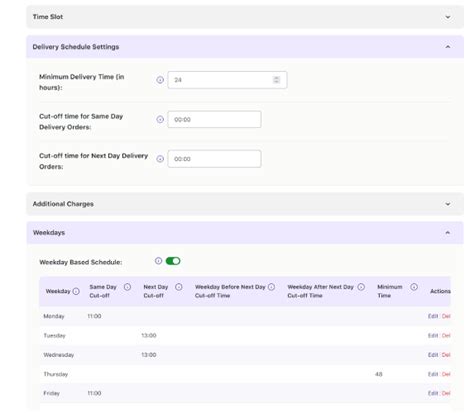The width and height of the screenshot is (474, 413).
Task: Click Del link for Friday row
Action: [446, 394]
